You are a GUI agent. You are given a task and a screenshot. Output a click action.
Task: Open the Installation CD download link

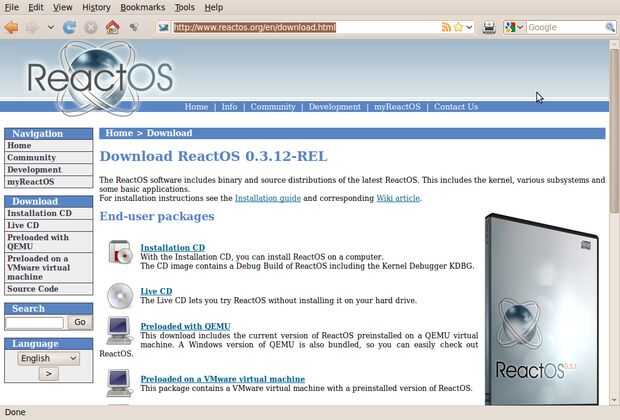(x=173, y=248)
